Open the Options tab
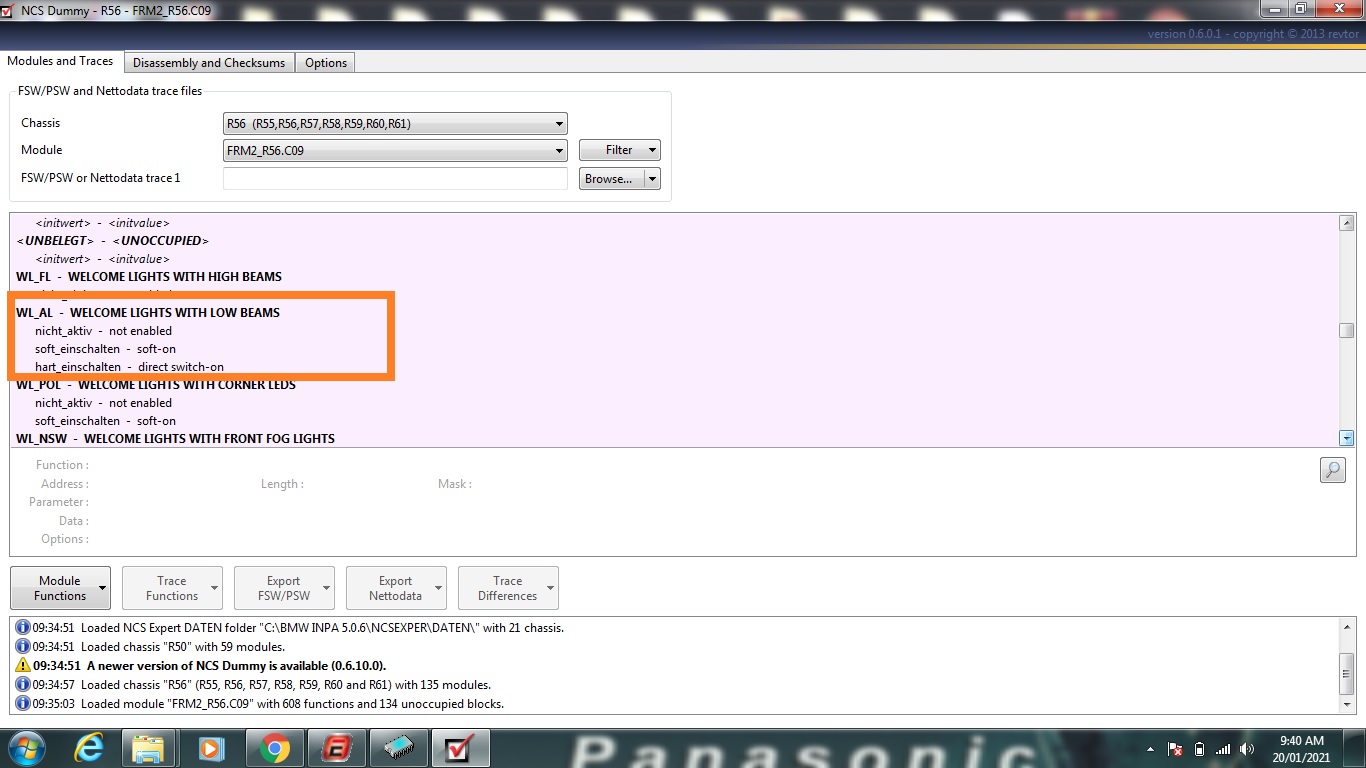The width and height of the screenshot is (1366, 768). click(326, 63)
